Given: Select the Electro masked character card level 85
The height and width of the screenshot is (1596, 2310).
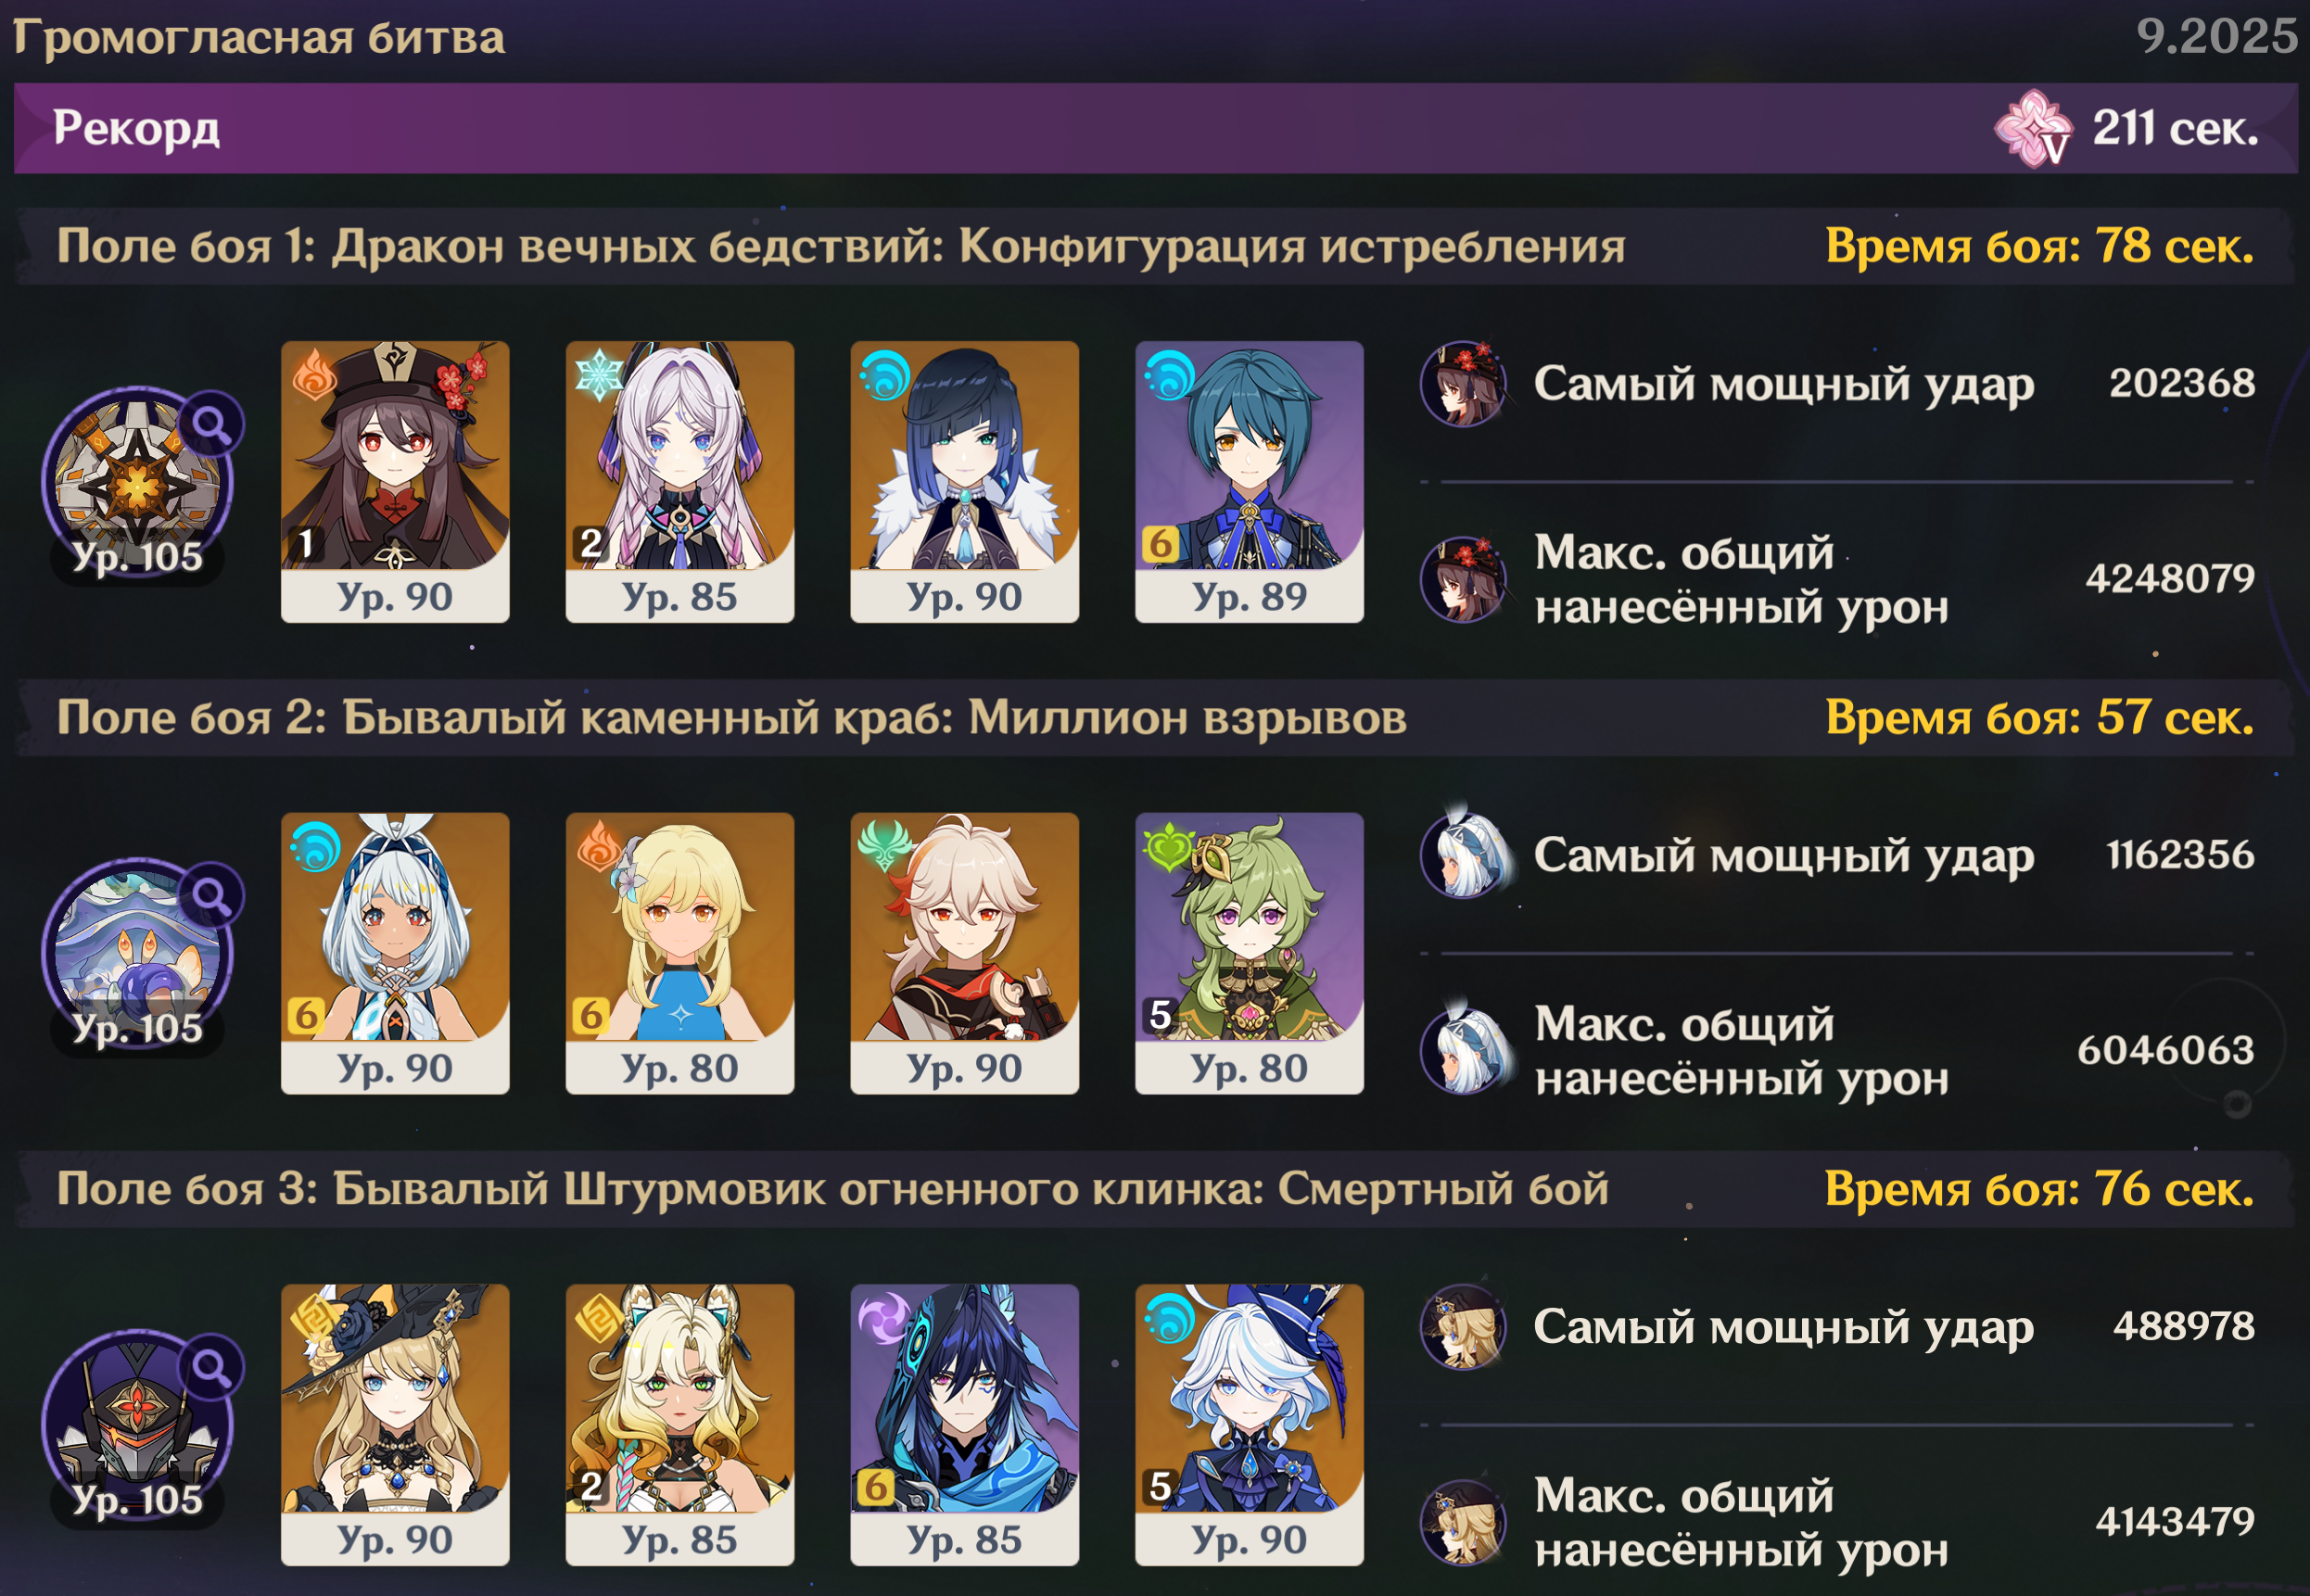Looking at the screenshot, I should (x=964, y=1425).
